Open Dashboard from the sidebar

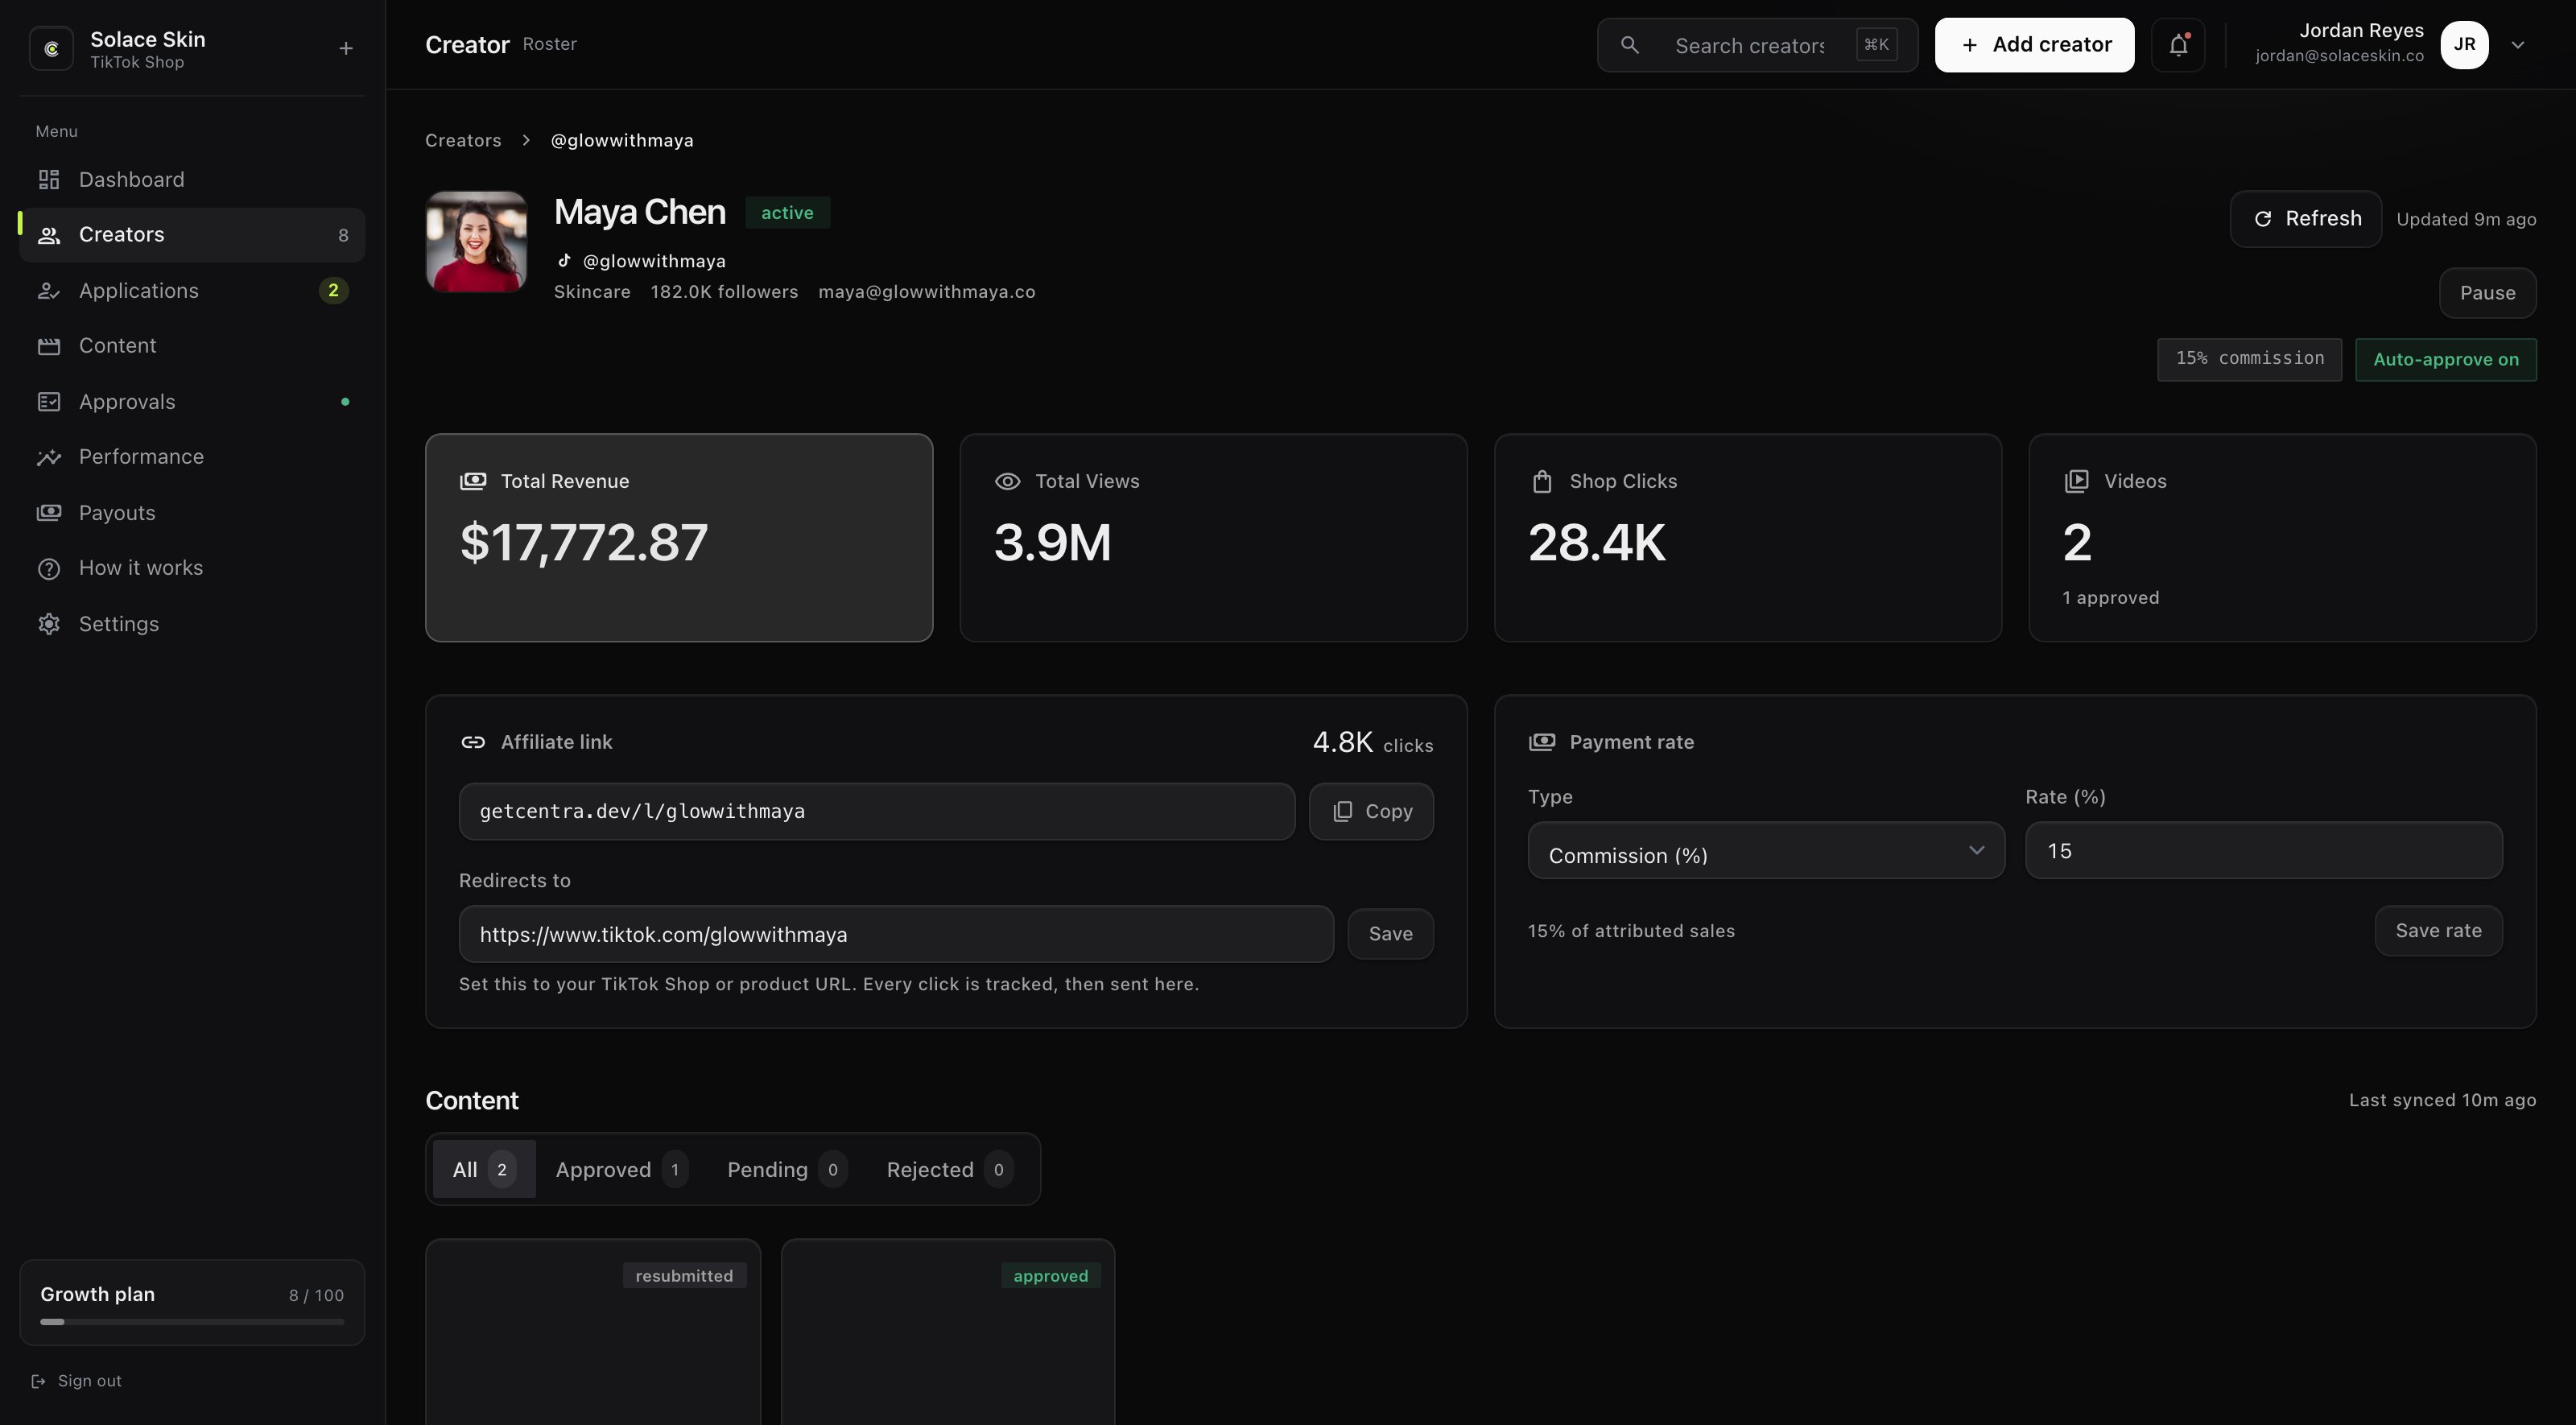[192, 180]
